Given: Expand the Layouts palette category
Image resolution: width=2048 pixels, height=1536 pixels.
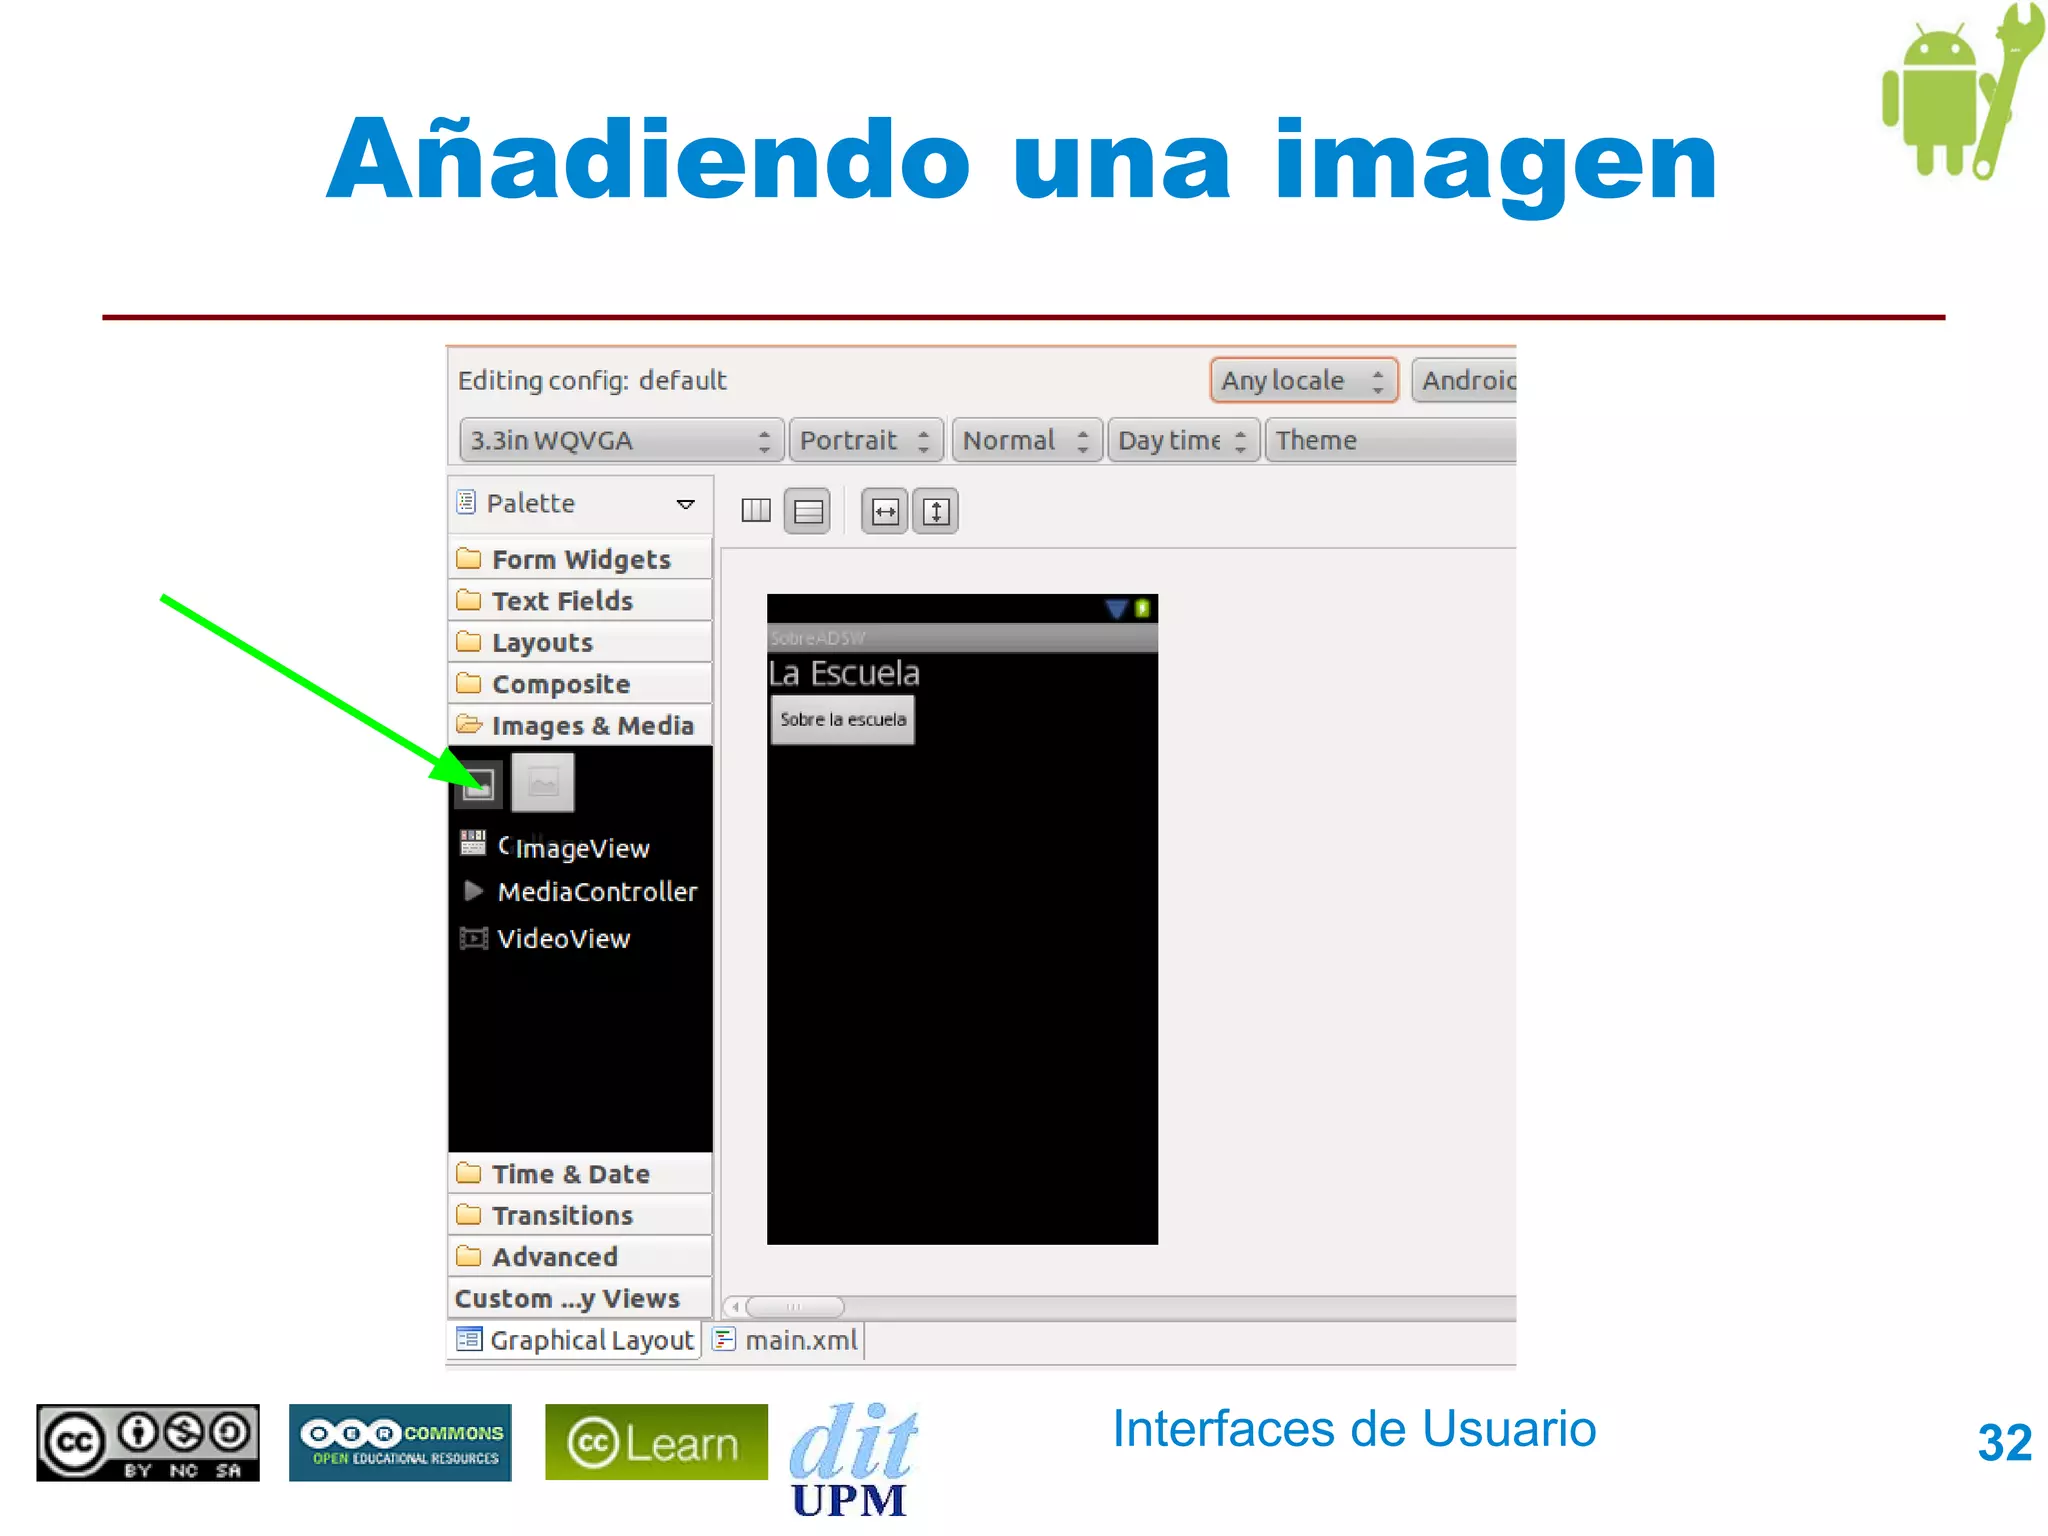Looking at the screenshot, I should tap(580, 642).
